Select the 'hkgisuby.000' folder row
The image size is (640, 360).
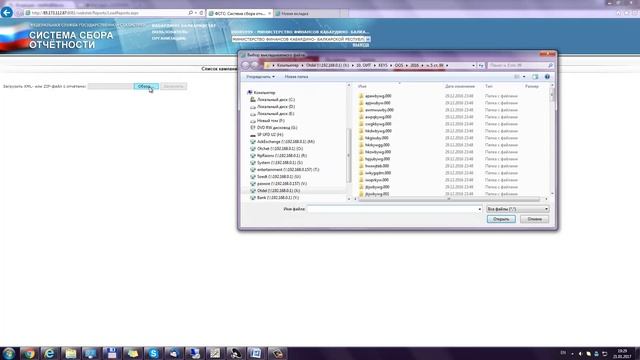point(376,138)
